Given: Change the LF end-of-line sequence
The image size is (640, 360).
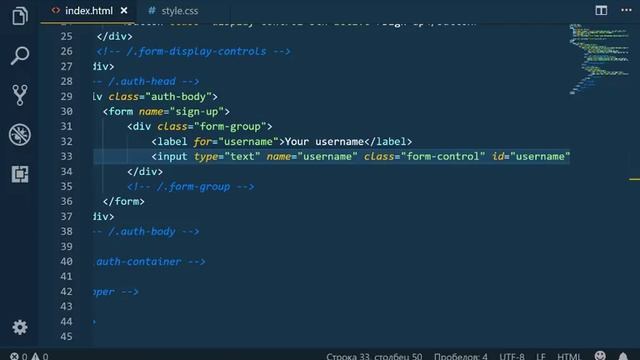Looking at the screenshot, I should pos(541,356).
